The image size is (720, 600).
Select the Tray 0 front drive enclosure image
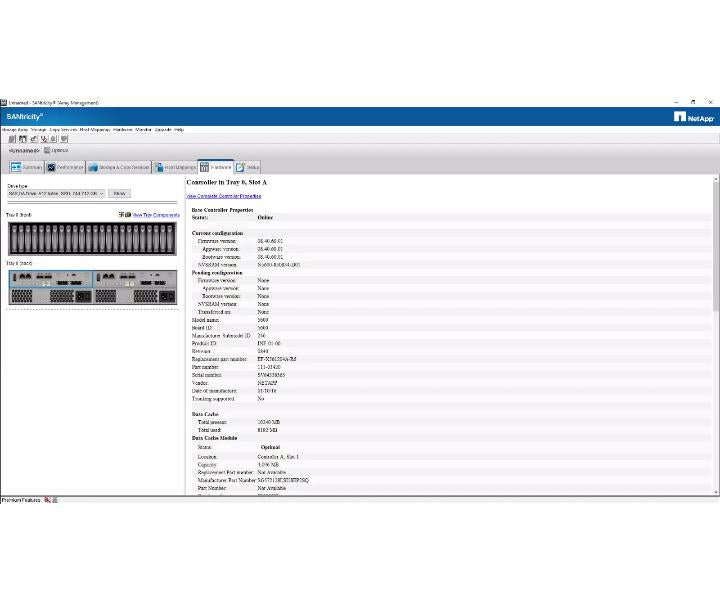[x=92, y=239]
